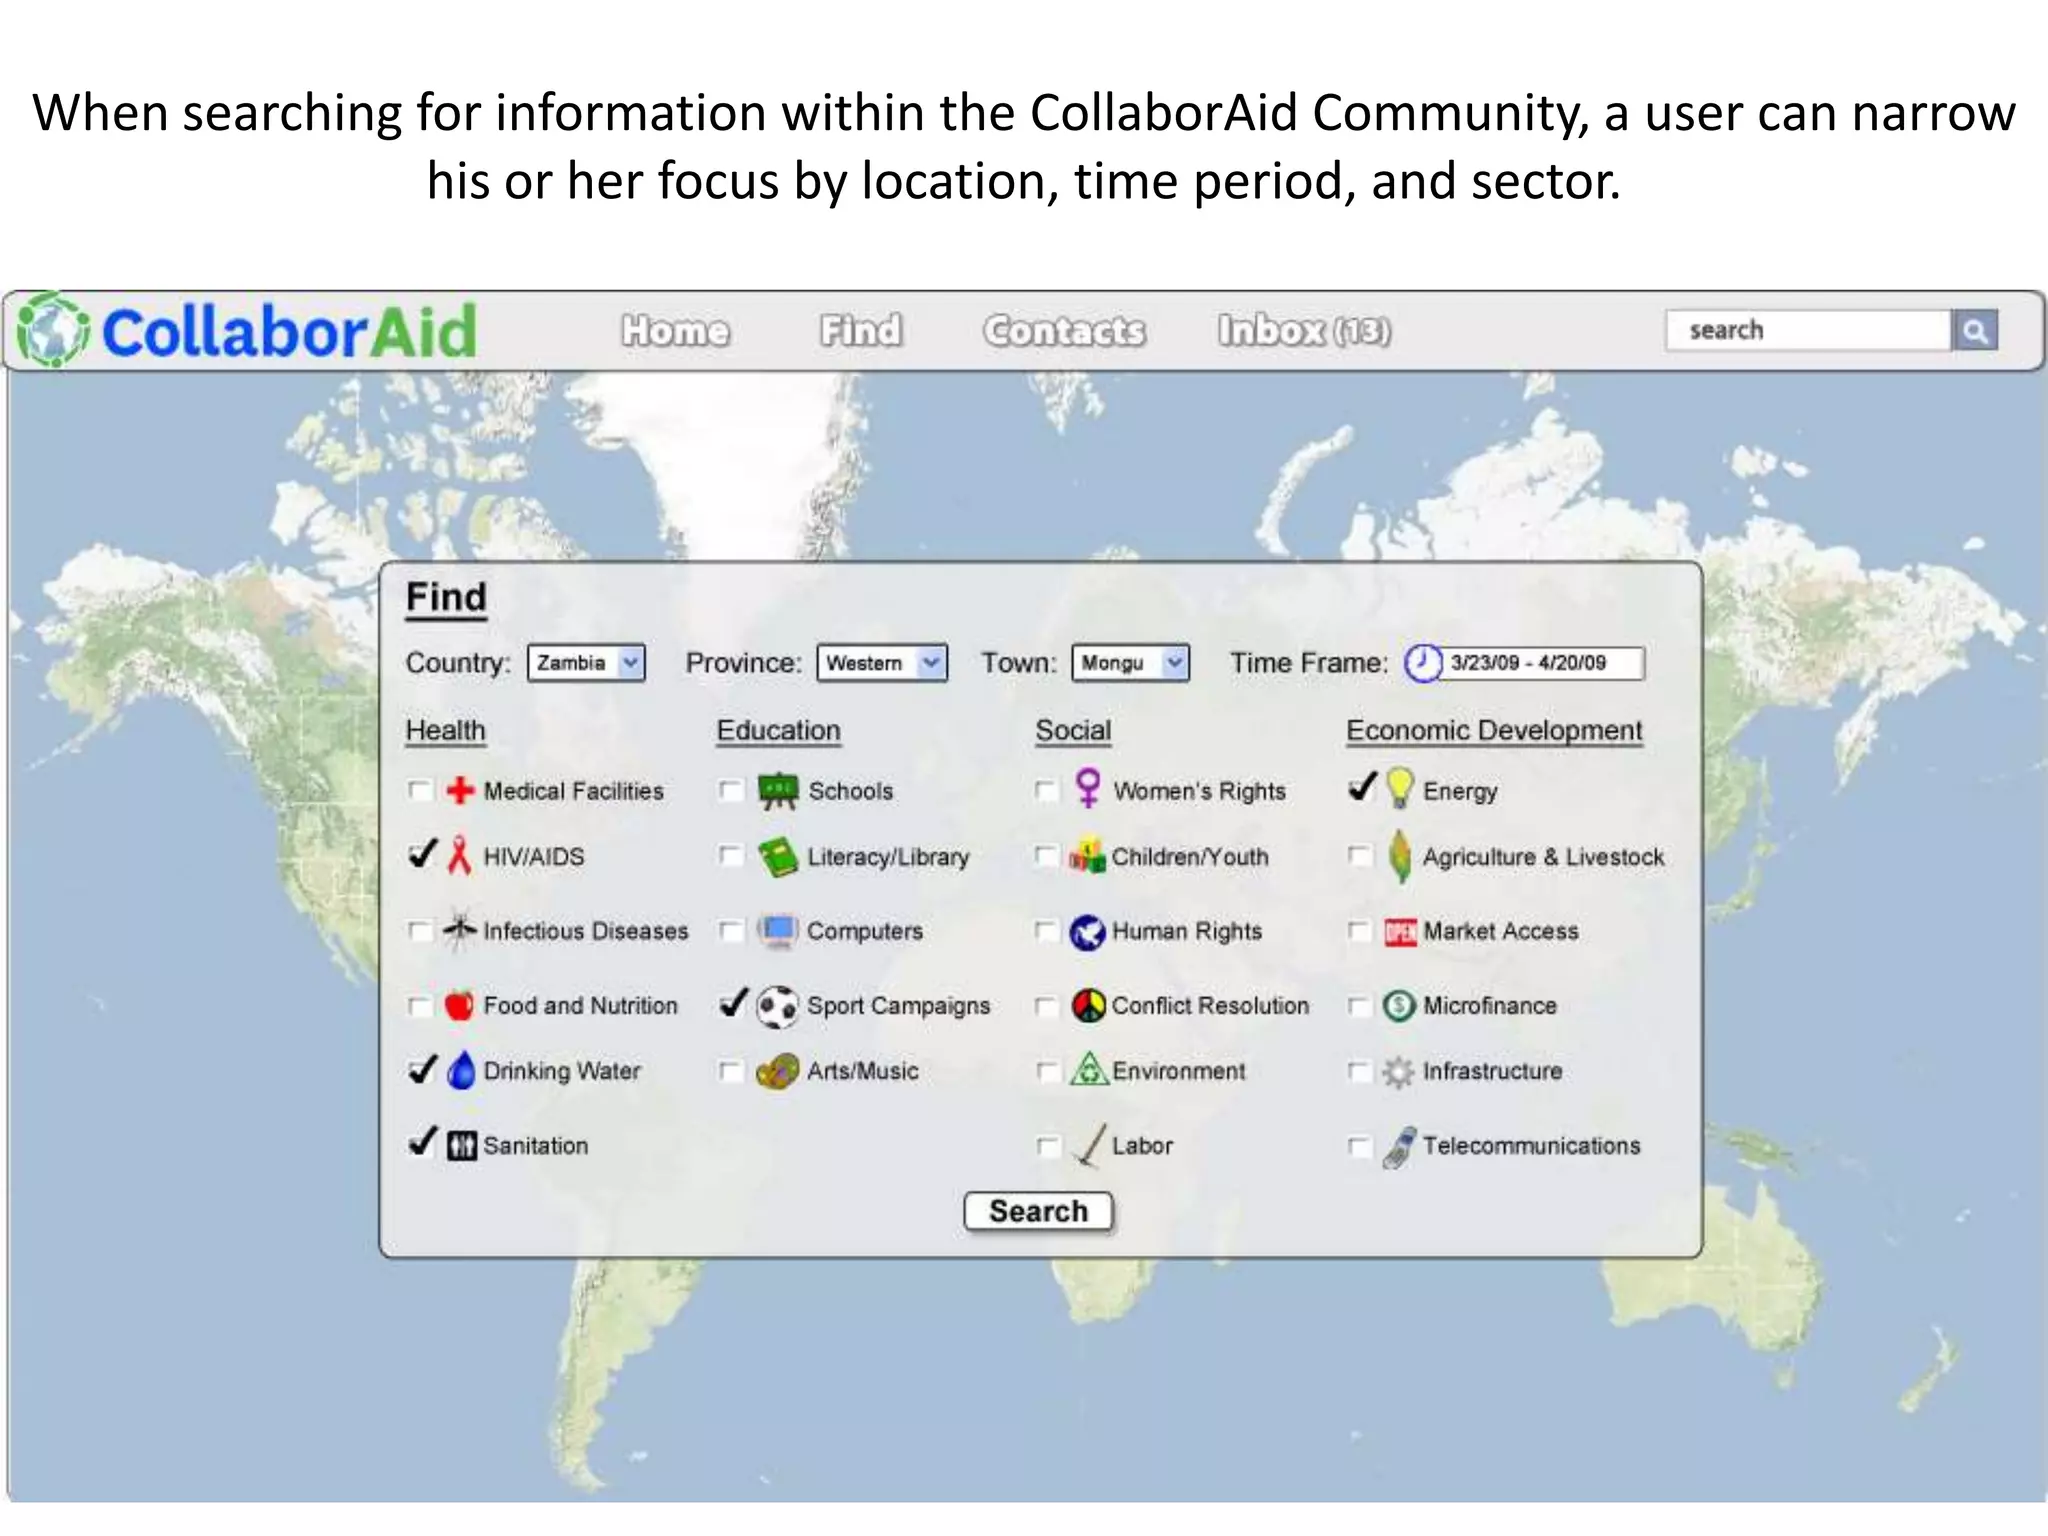Click the red ribbon HIV/AIDS icon
Image resolution: width=2048 pixels, height=1536 pixels.
tap(459, 856)
